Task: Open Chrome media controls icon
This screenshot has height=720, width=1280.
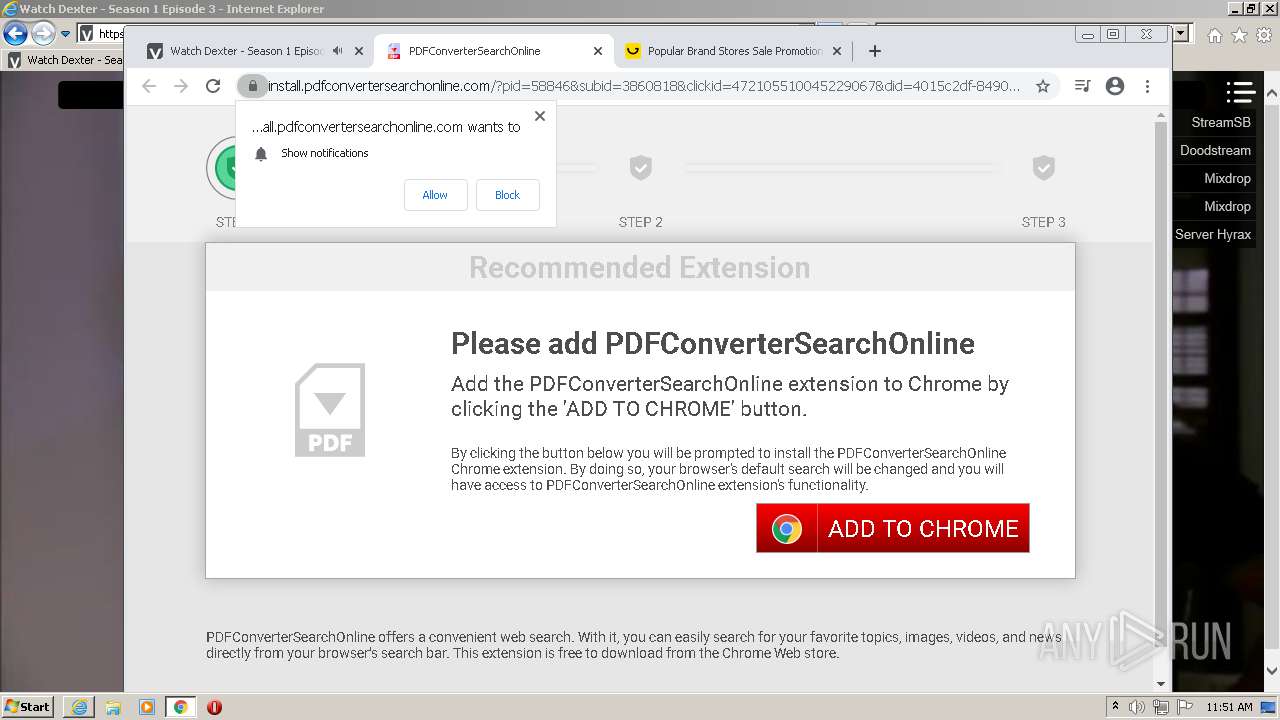Action: point(1082,86)
